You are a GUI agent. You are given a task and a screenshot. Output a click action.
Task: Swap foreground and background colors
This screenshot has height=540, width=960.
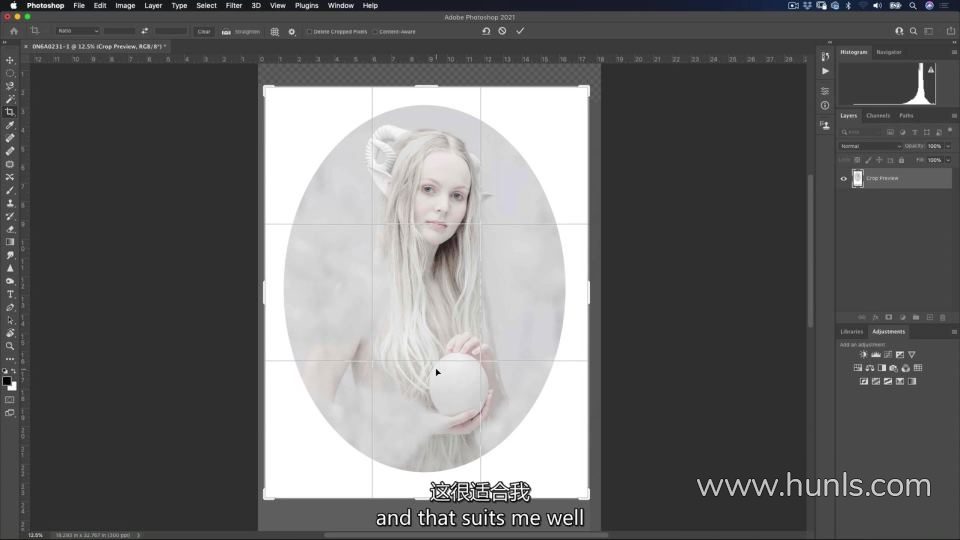pos(13,371)
